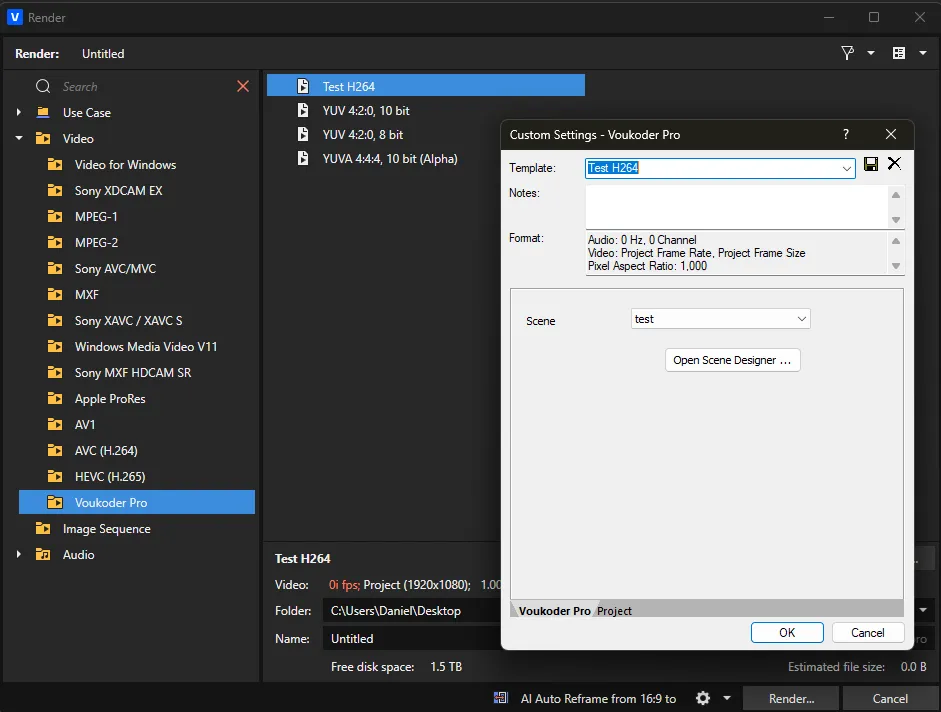The width and height of the screenshot is (941, 712).
Task: Click the layout view icon at top right
Action: [x=899, y=53]
